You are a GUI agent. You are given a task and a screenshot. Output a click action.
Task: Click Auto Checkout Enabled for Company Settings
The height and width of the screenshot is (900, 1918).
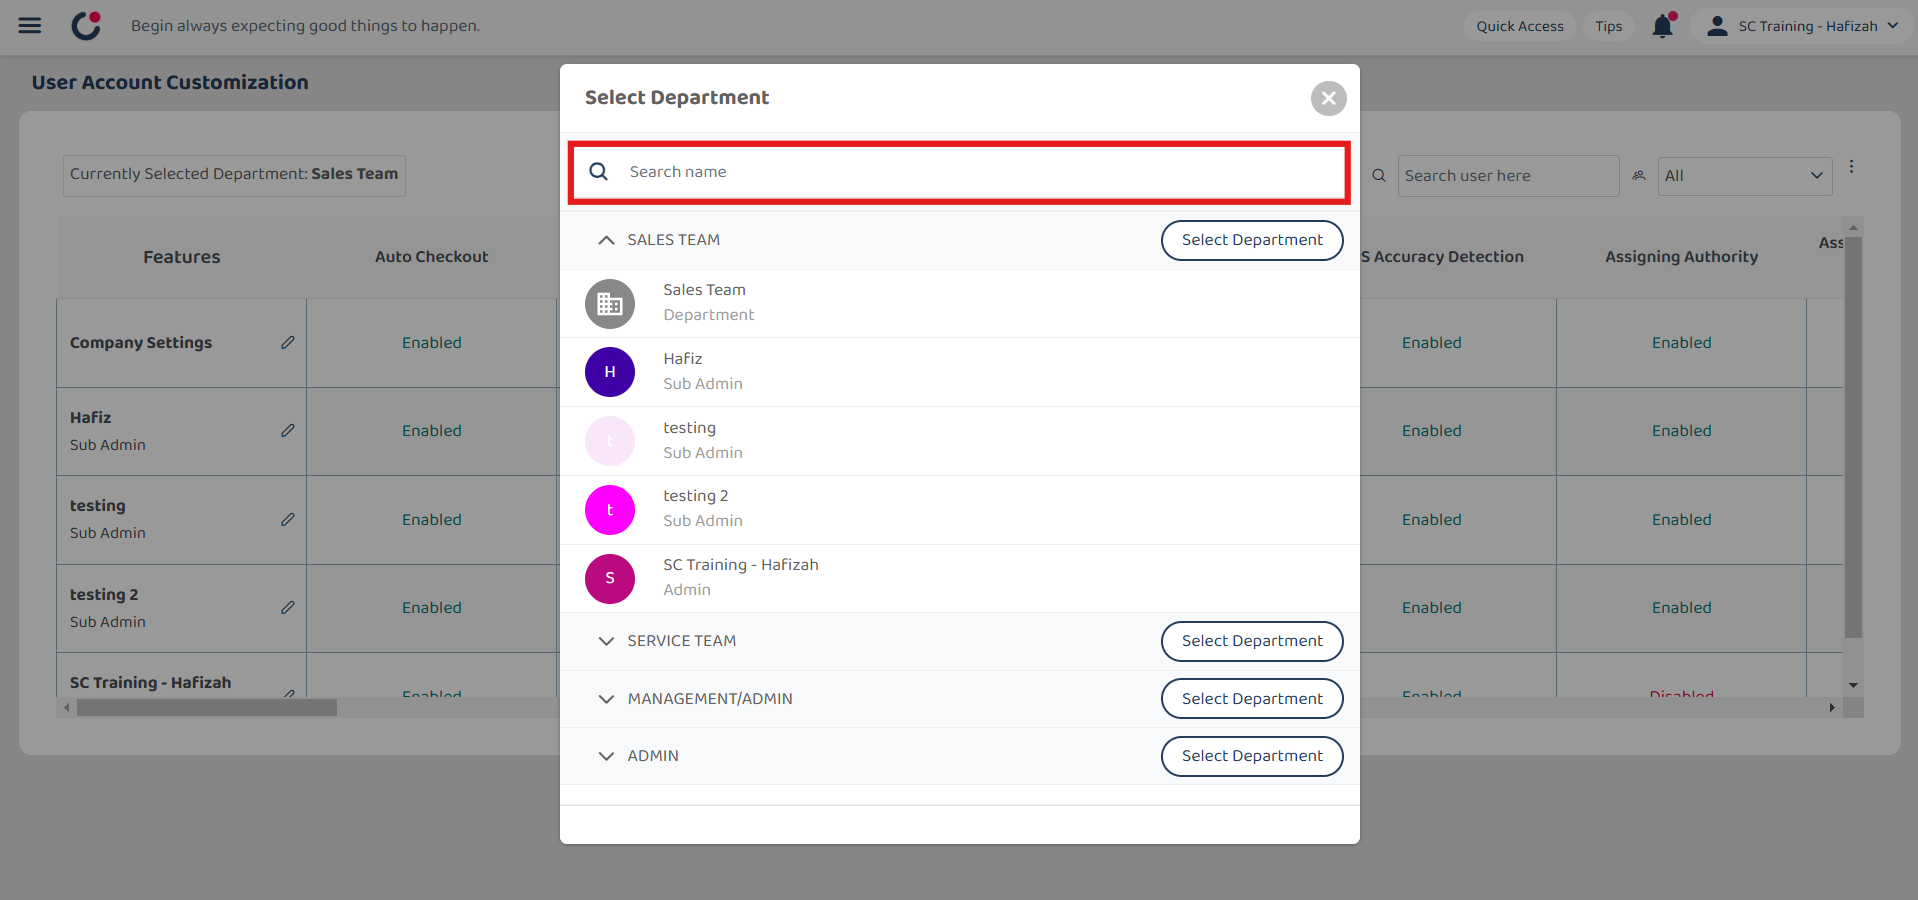pos(432,343)
